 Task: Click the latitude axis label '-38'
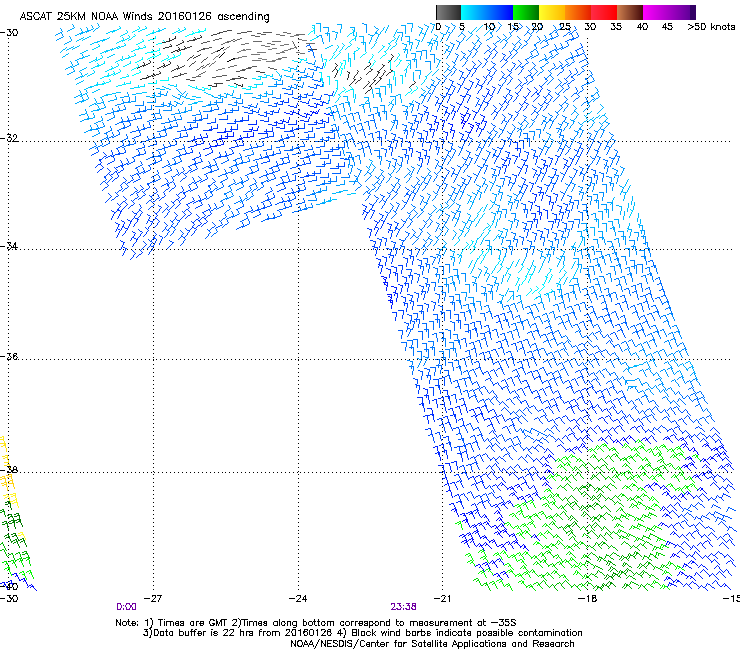click(9, 470)
